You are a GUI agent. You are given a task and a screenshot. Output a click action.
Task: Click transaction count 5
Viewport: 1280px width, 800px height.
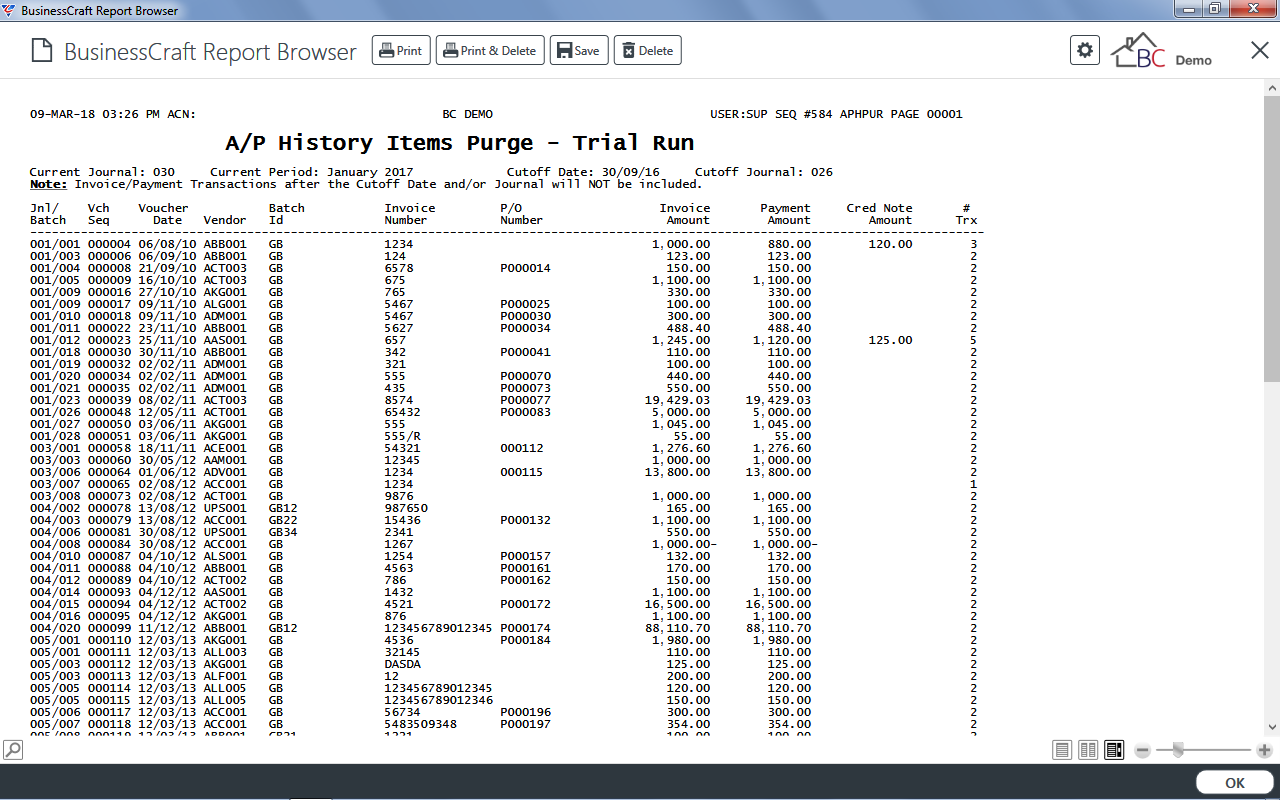click(973, 340)
